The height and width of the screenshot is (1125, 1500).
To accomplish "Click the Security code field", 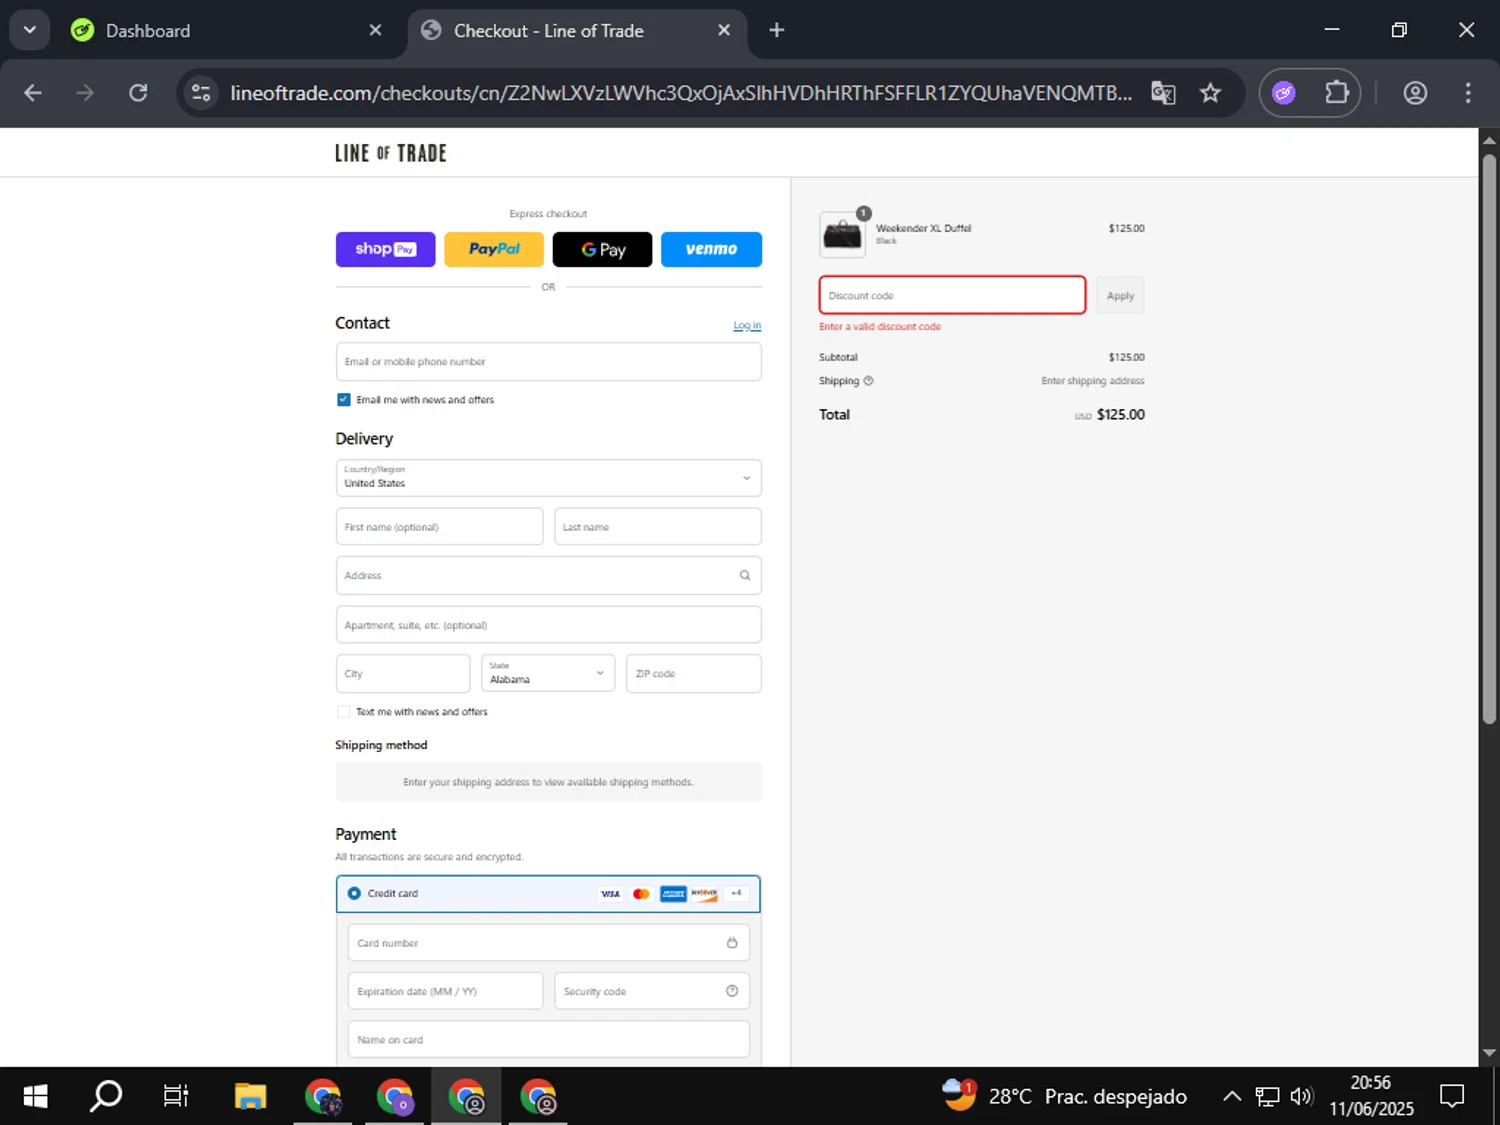I will 652,991.
